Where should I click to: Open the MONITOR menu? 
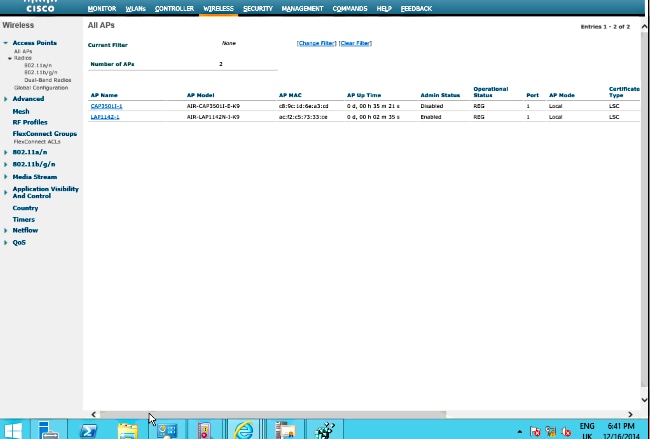102,8
